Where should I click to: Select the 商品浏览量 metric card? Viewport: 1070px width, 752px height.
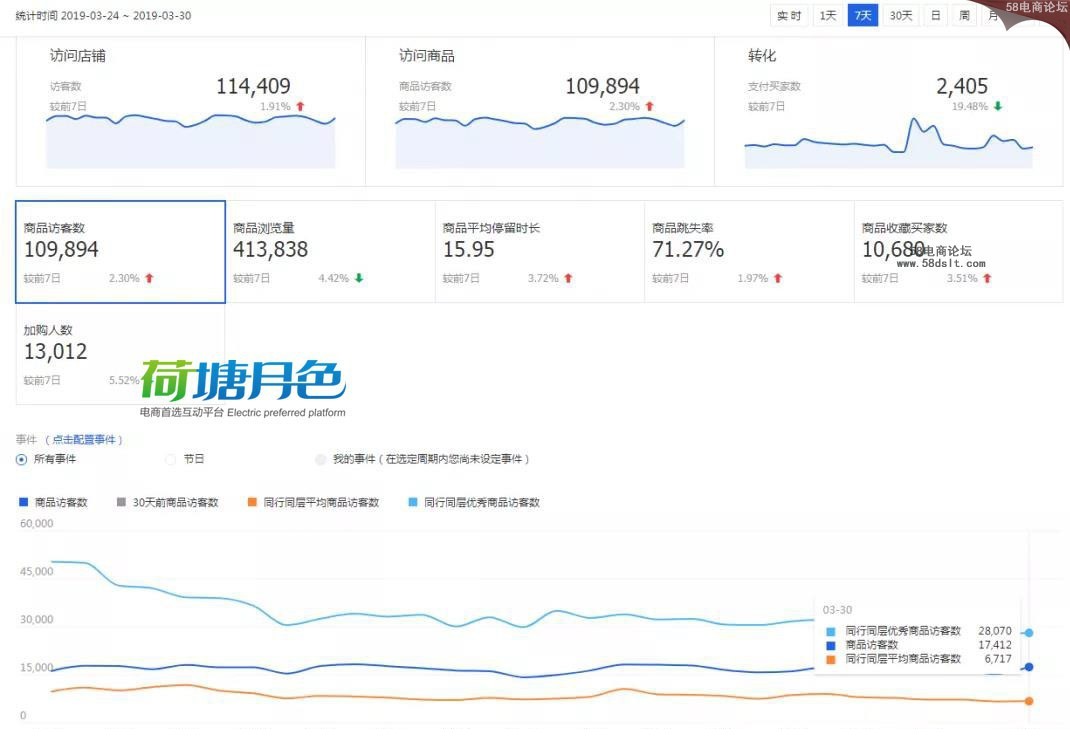(330, 252)
